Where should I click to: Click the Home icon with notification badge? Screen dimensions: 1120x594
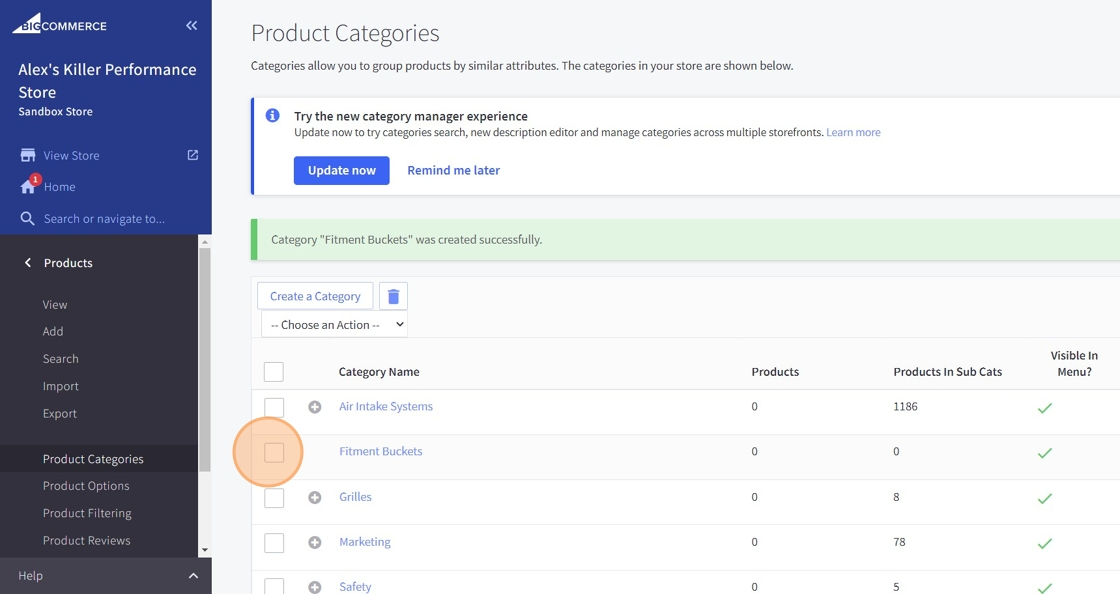pyautogui.click(x=28, y=187)
